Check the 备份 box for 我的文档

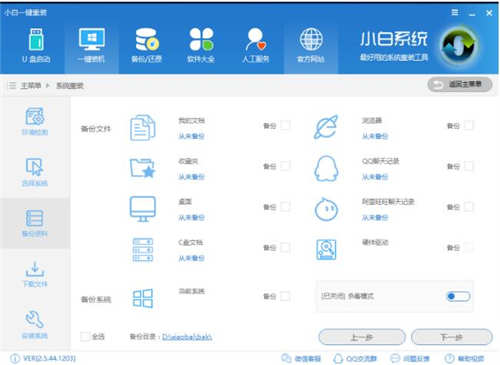click(x=285, y=125)
